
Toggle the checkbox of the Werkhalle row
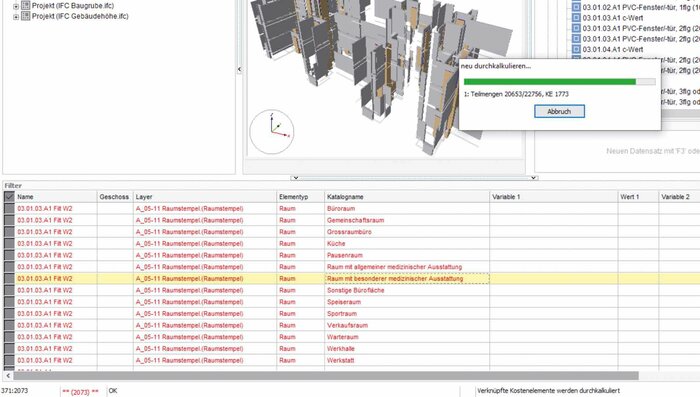[9, 348]
